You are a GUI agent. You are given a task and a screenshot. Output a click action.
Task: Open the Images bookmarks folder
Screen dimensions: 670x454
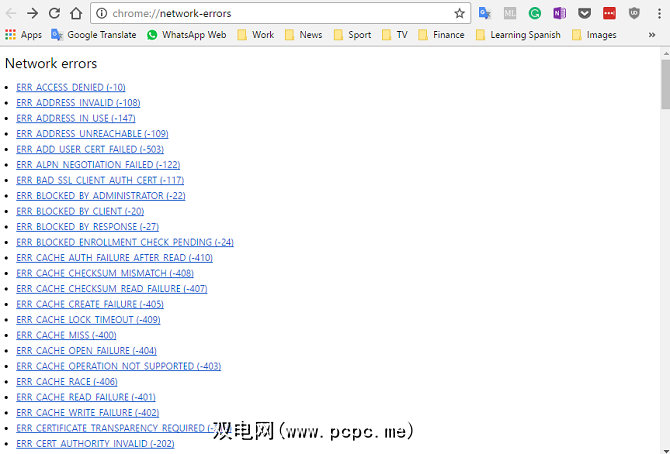[594, 35]
